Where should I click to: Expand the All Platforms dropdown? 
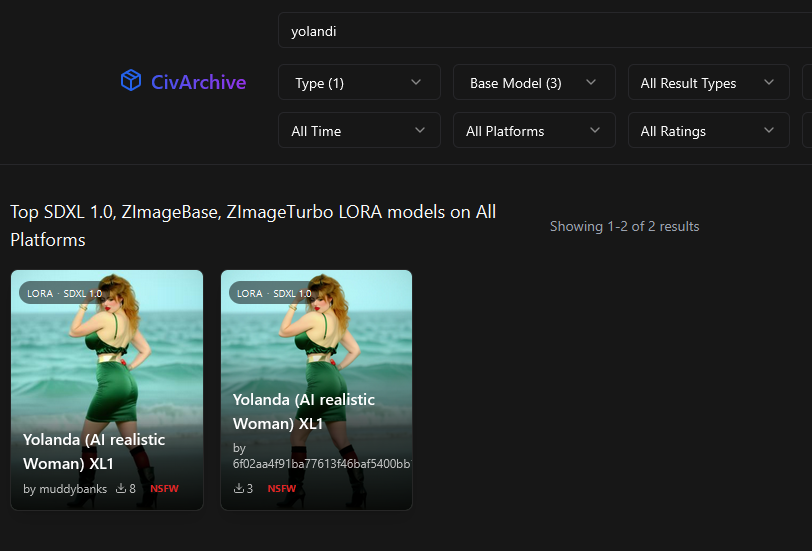point(534,130)
